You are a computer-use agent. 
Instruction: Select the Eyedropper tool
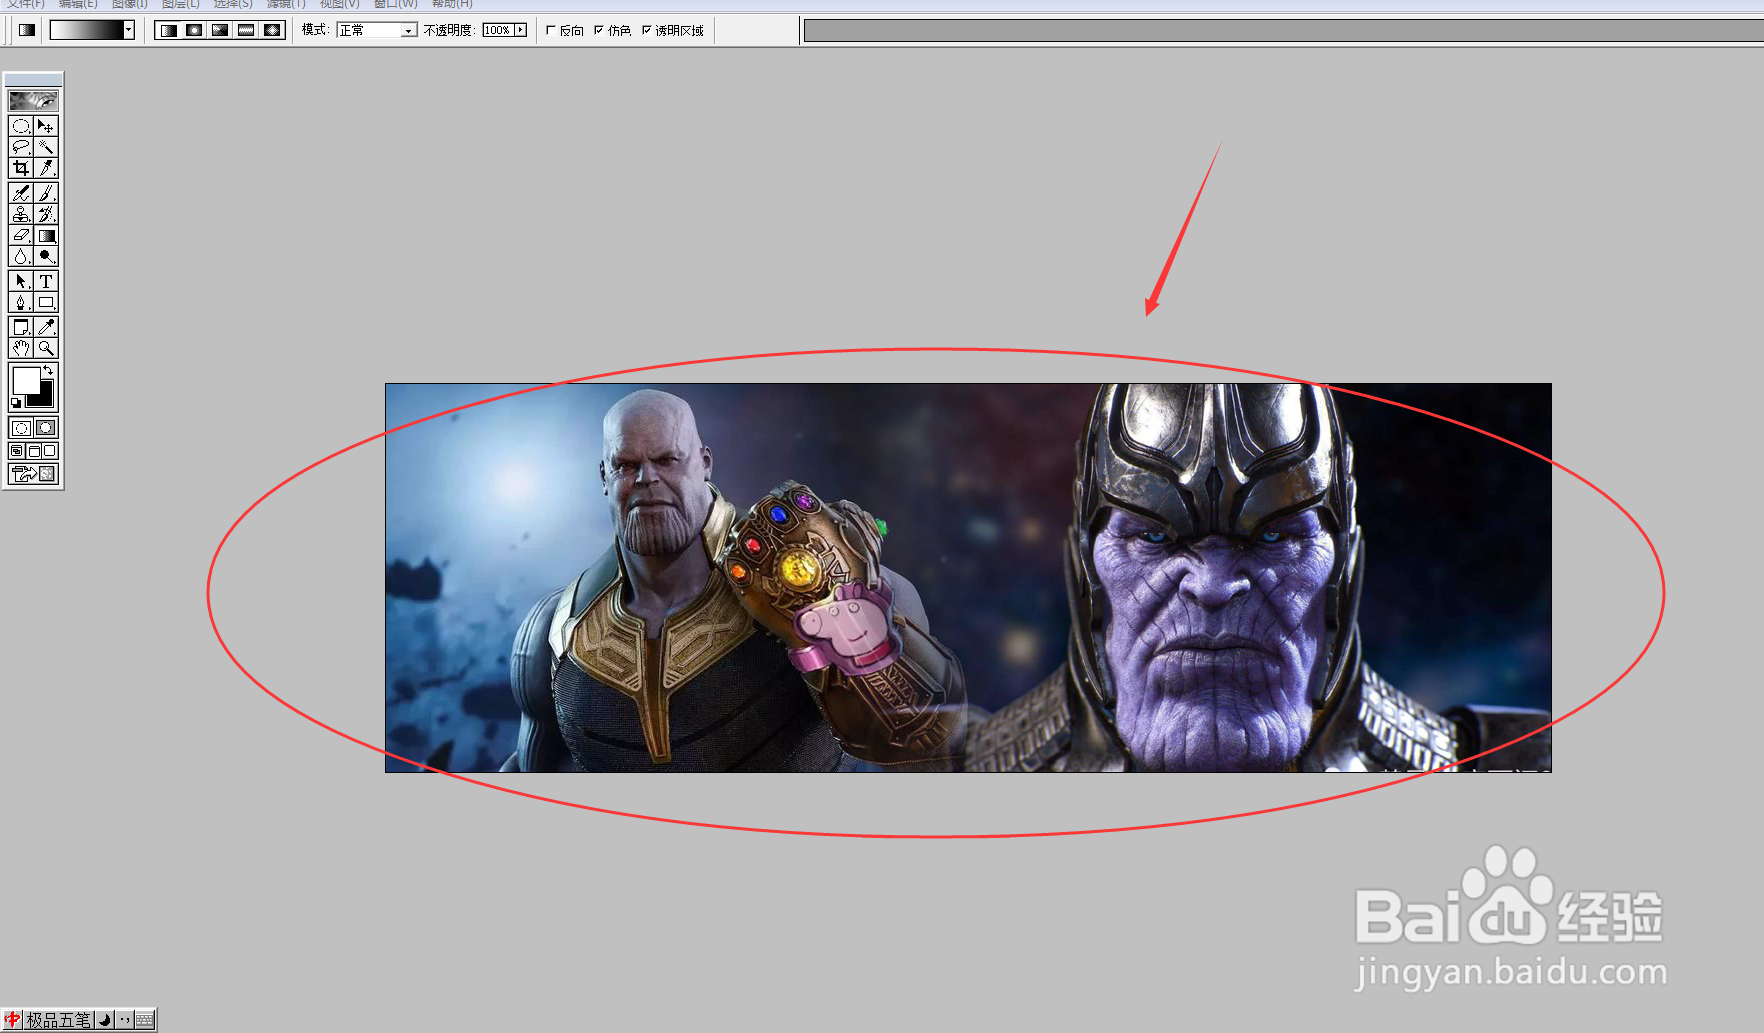pyautogui.click(x=46, y=327)
